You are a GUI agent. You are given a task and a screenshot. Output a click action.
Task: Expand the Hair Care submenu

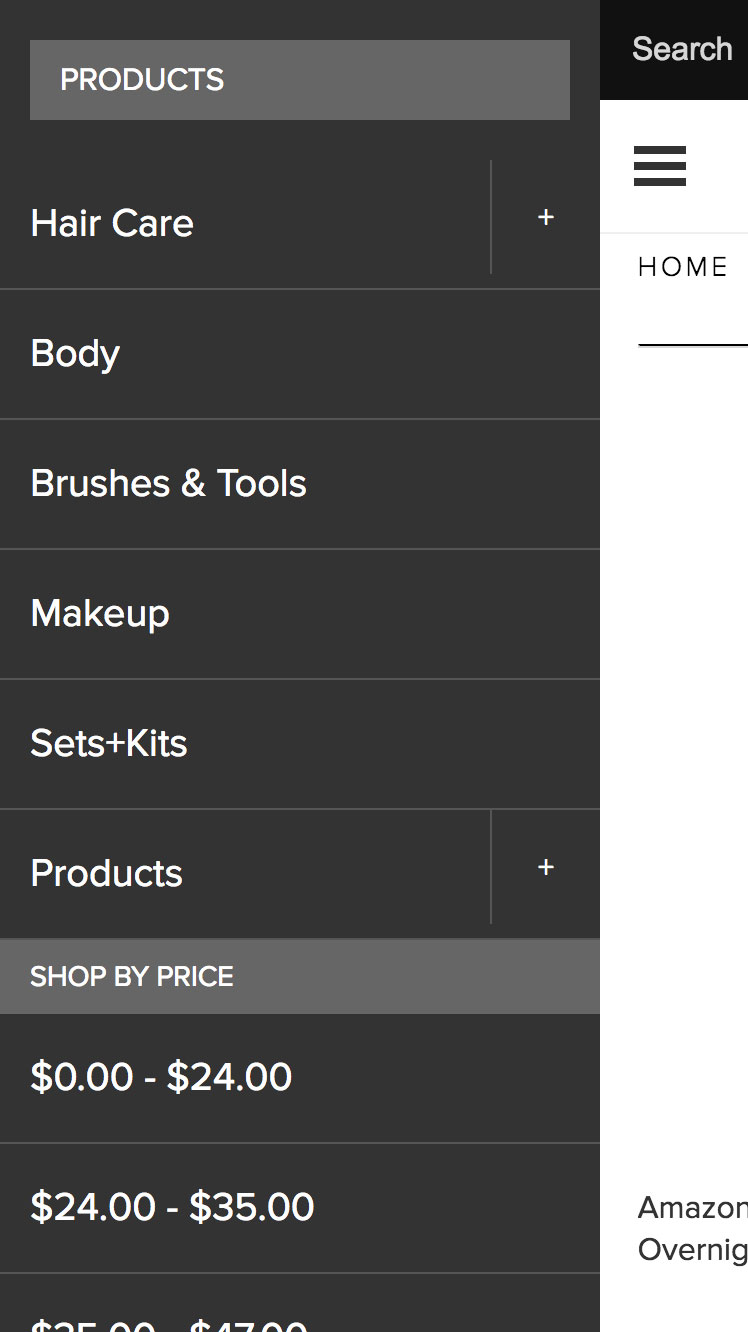tap(545, 218)
